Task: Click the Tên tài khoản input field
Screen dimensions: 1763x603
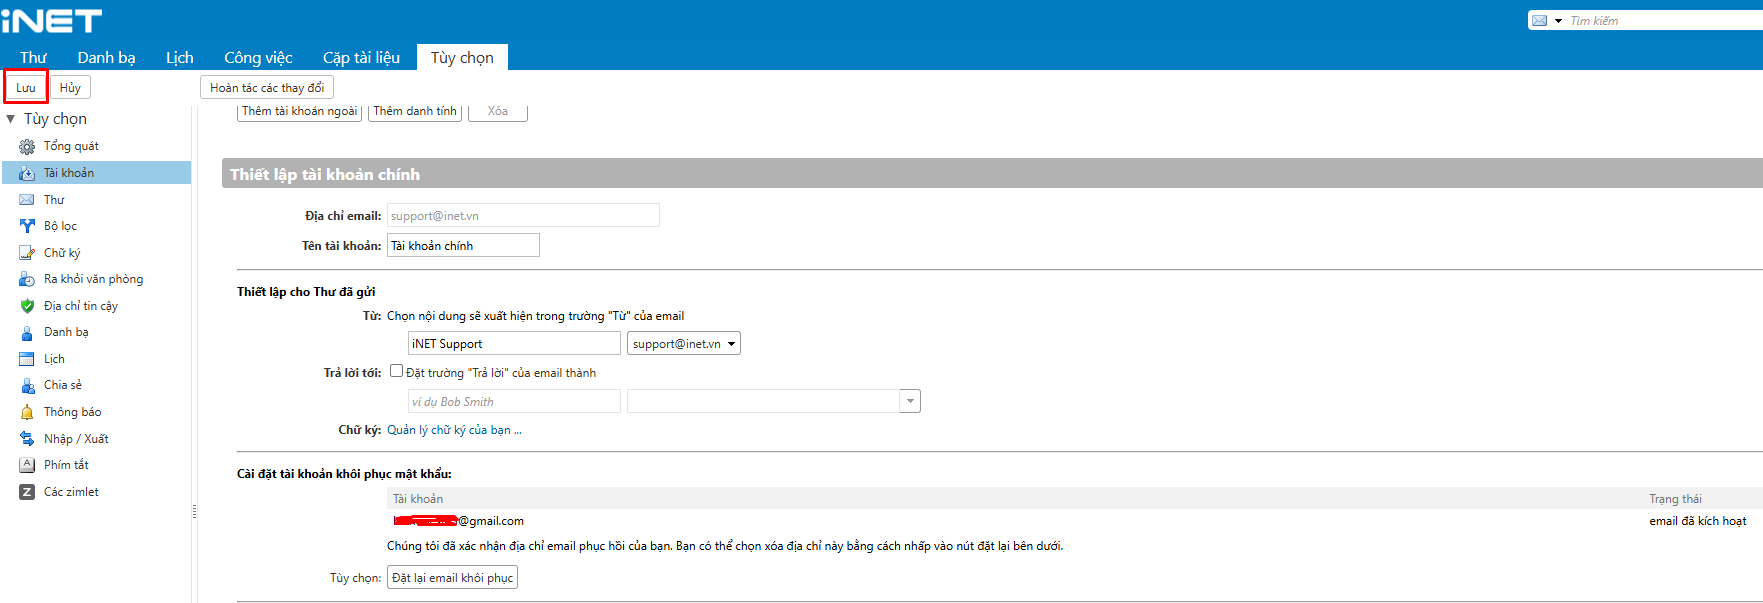Action: (463, 245)
